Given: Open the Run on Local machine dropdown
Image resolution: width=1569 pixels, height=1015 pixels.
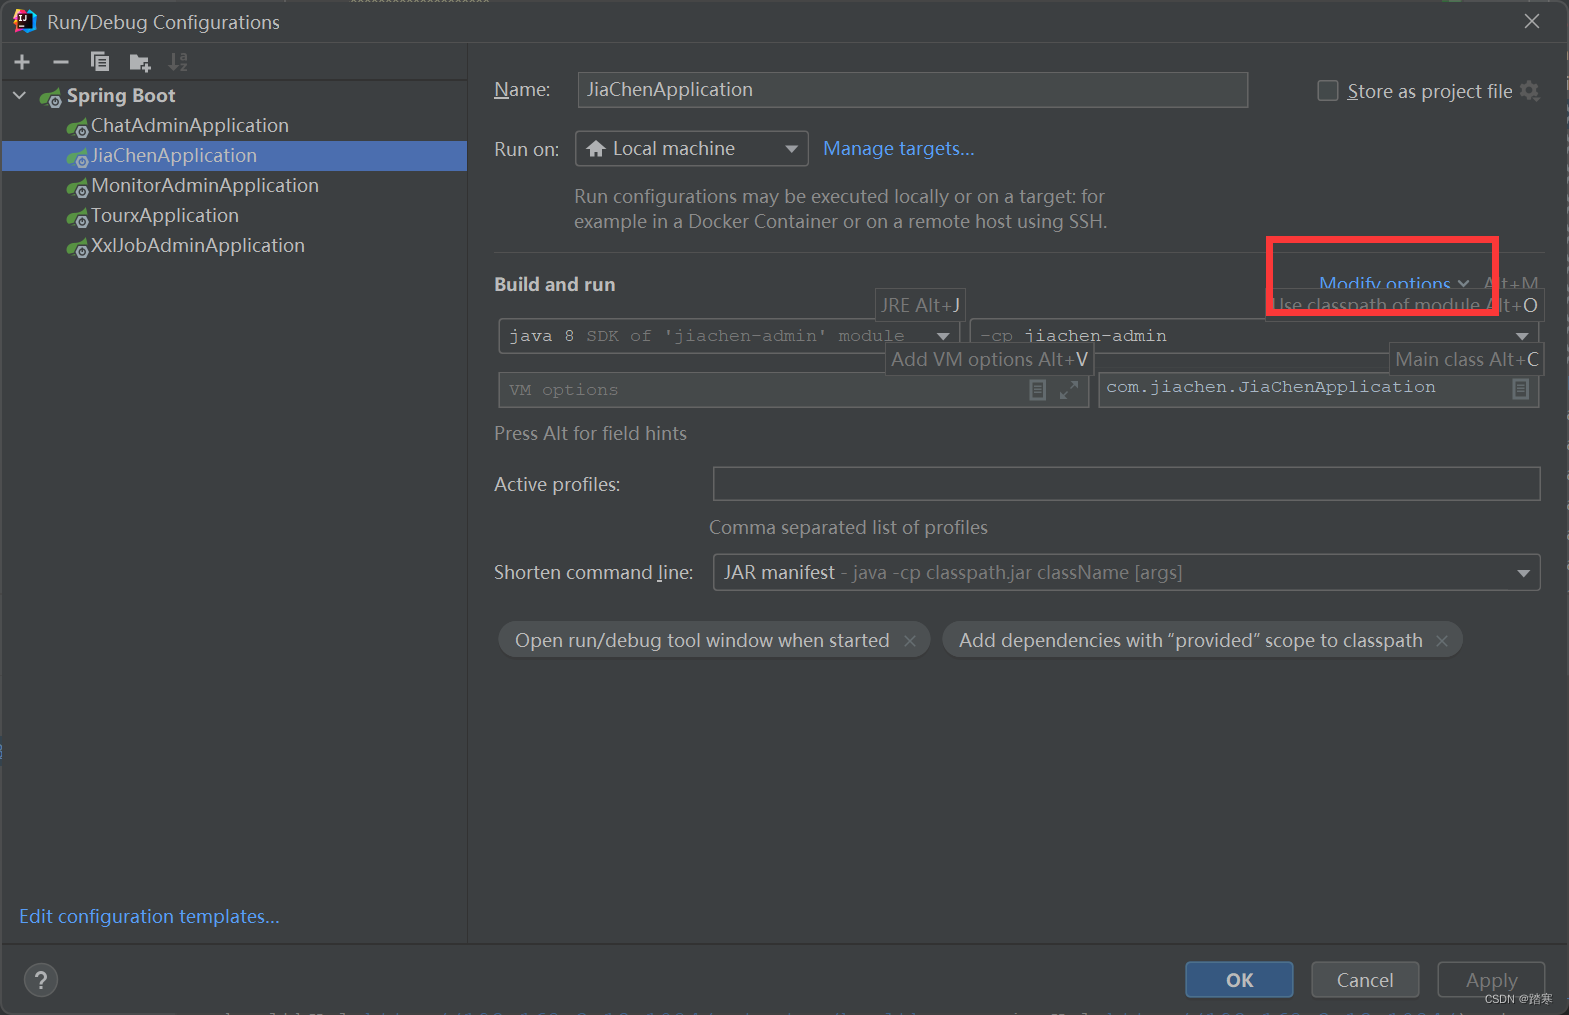Looking at the screenshot, I should coord(692,149).
